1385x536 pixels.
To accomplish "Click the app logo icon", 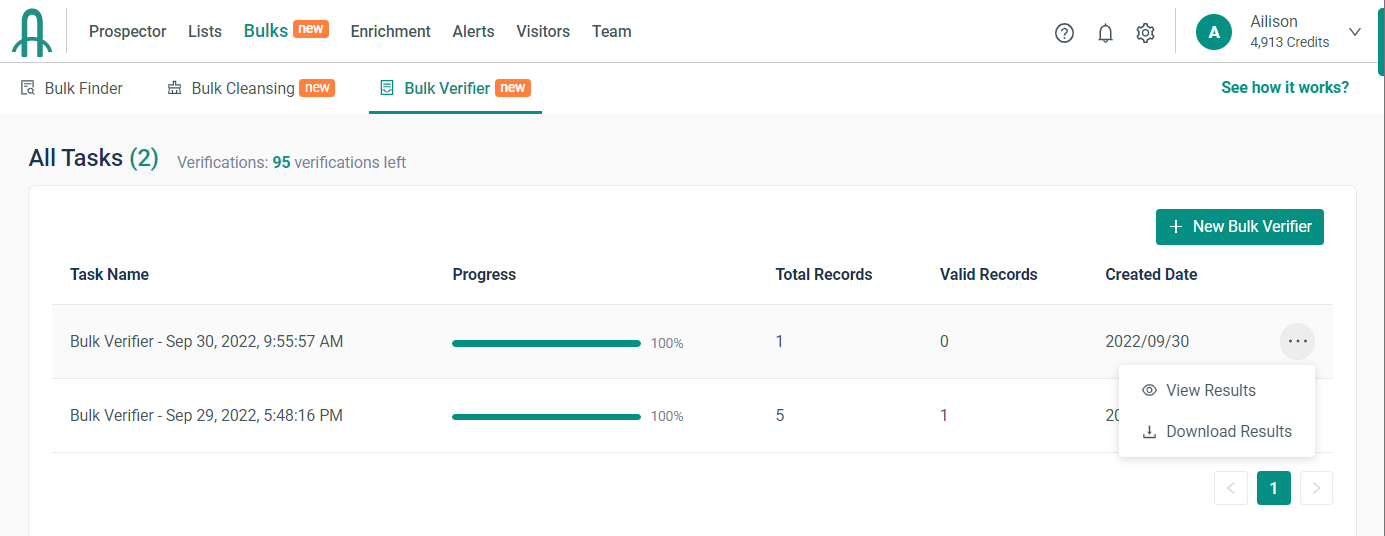I will click(x=32, y=32).
